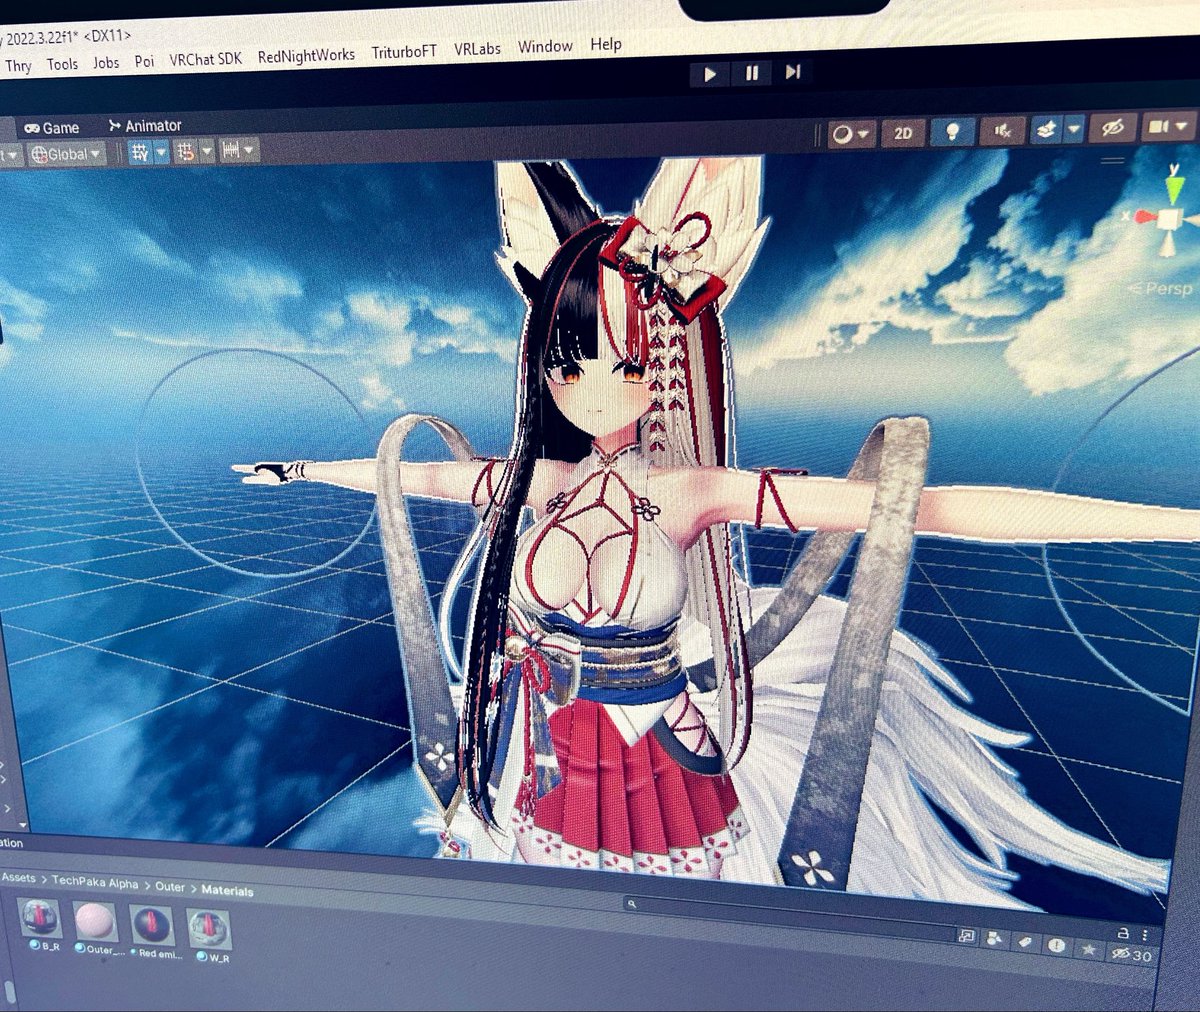Image resolution: width=1200 pixels, height=1012 pixels.
Task: Select the W_R material thumbnail
Action: [x=209, y=930]
